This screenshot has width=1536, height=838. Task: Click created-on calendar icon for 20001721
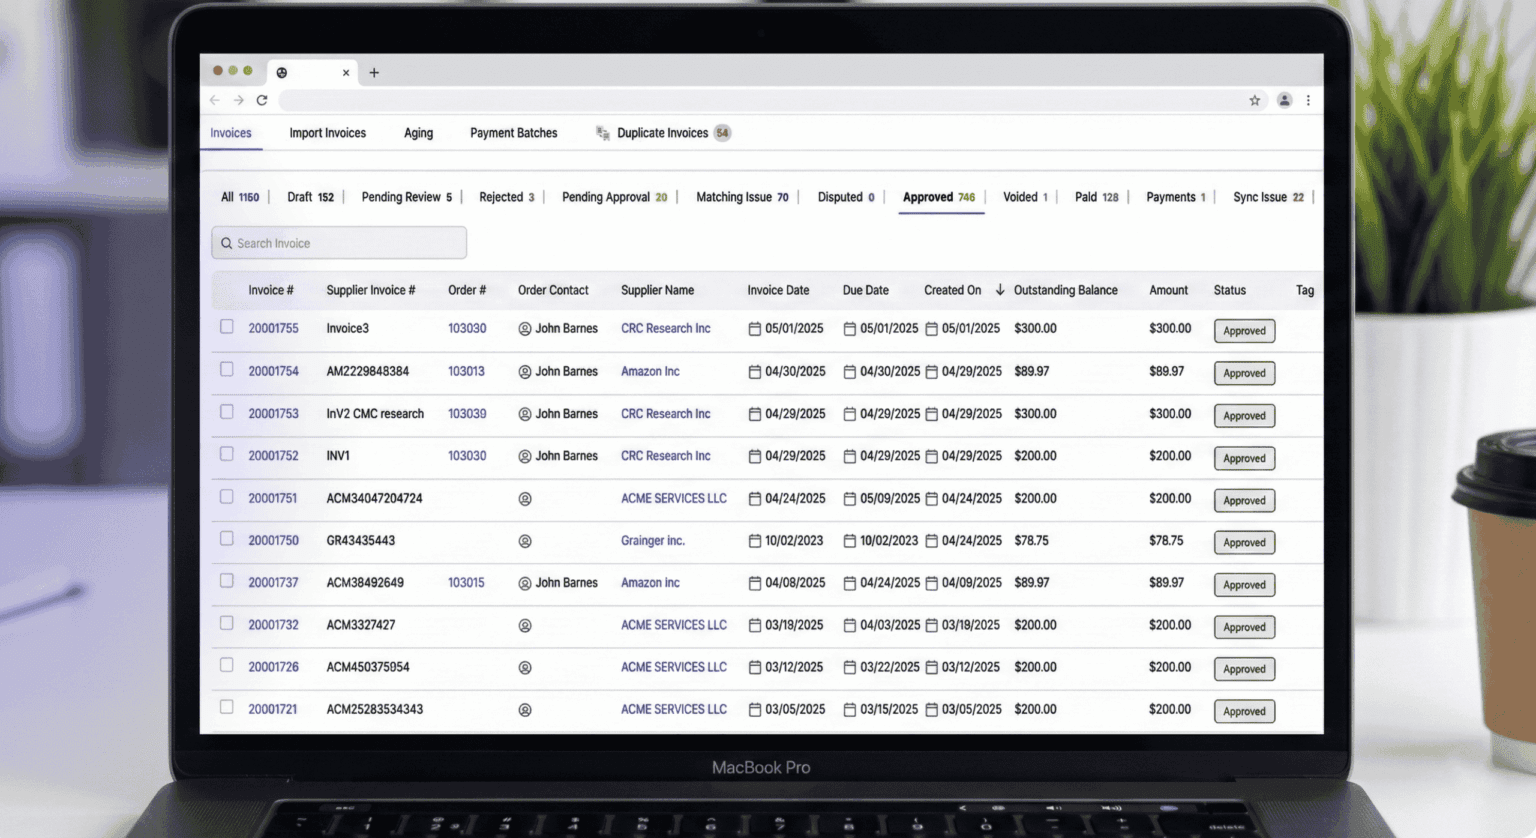click(x=931, y=710)
